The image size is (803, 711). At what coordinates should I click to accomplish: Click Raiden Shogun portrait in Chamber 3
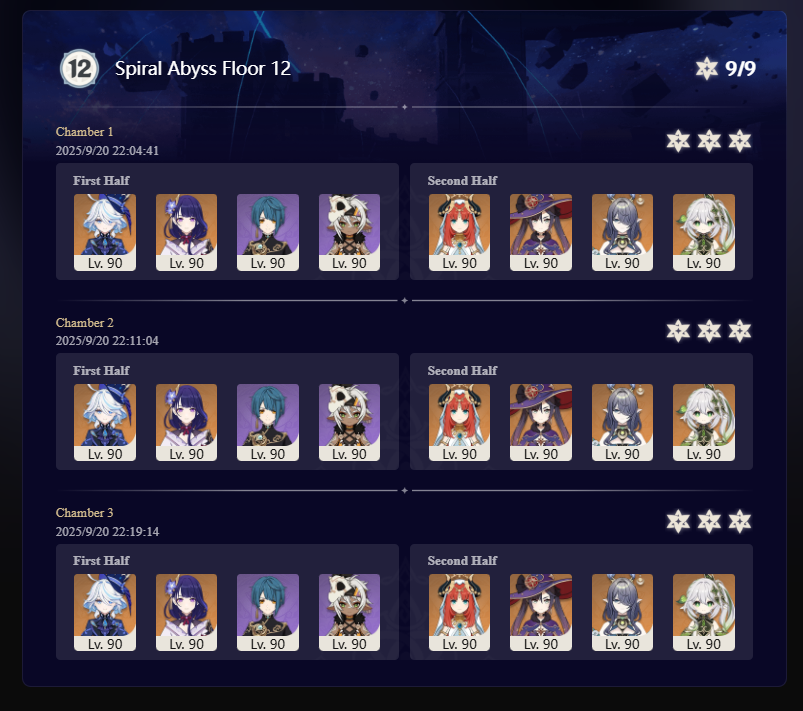186,612
